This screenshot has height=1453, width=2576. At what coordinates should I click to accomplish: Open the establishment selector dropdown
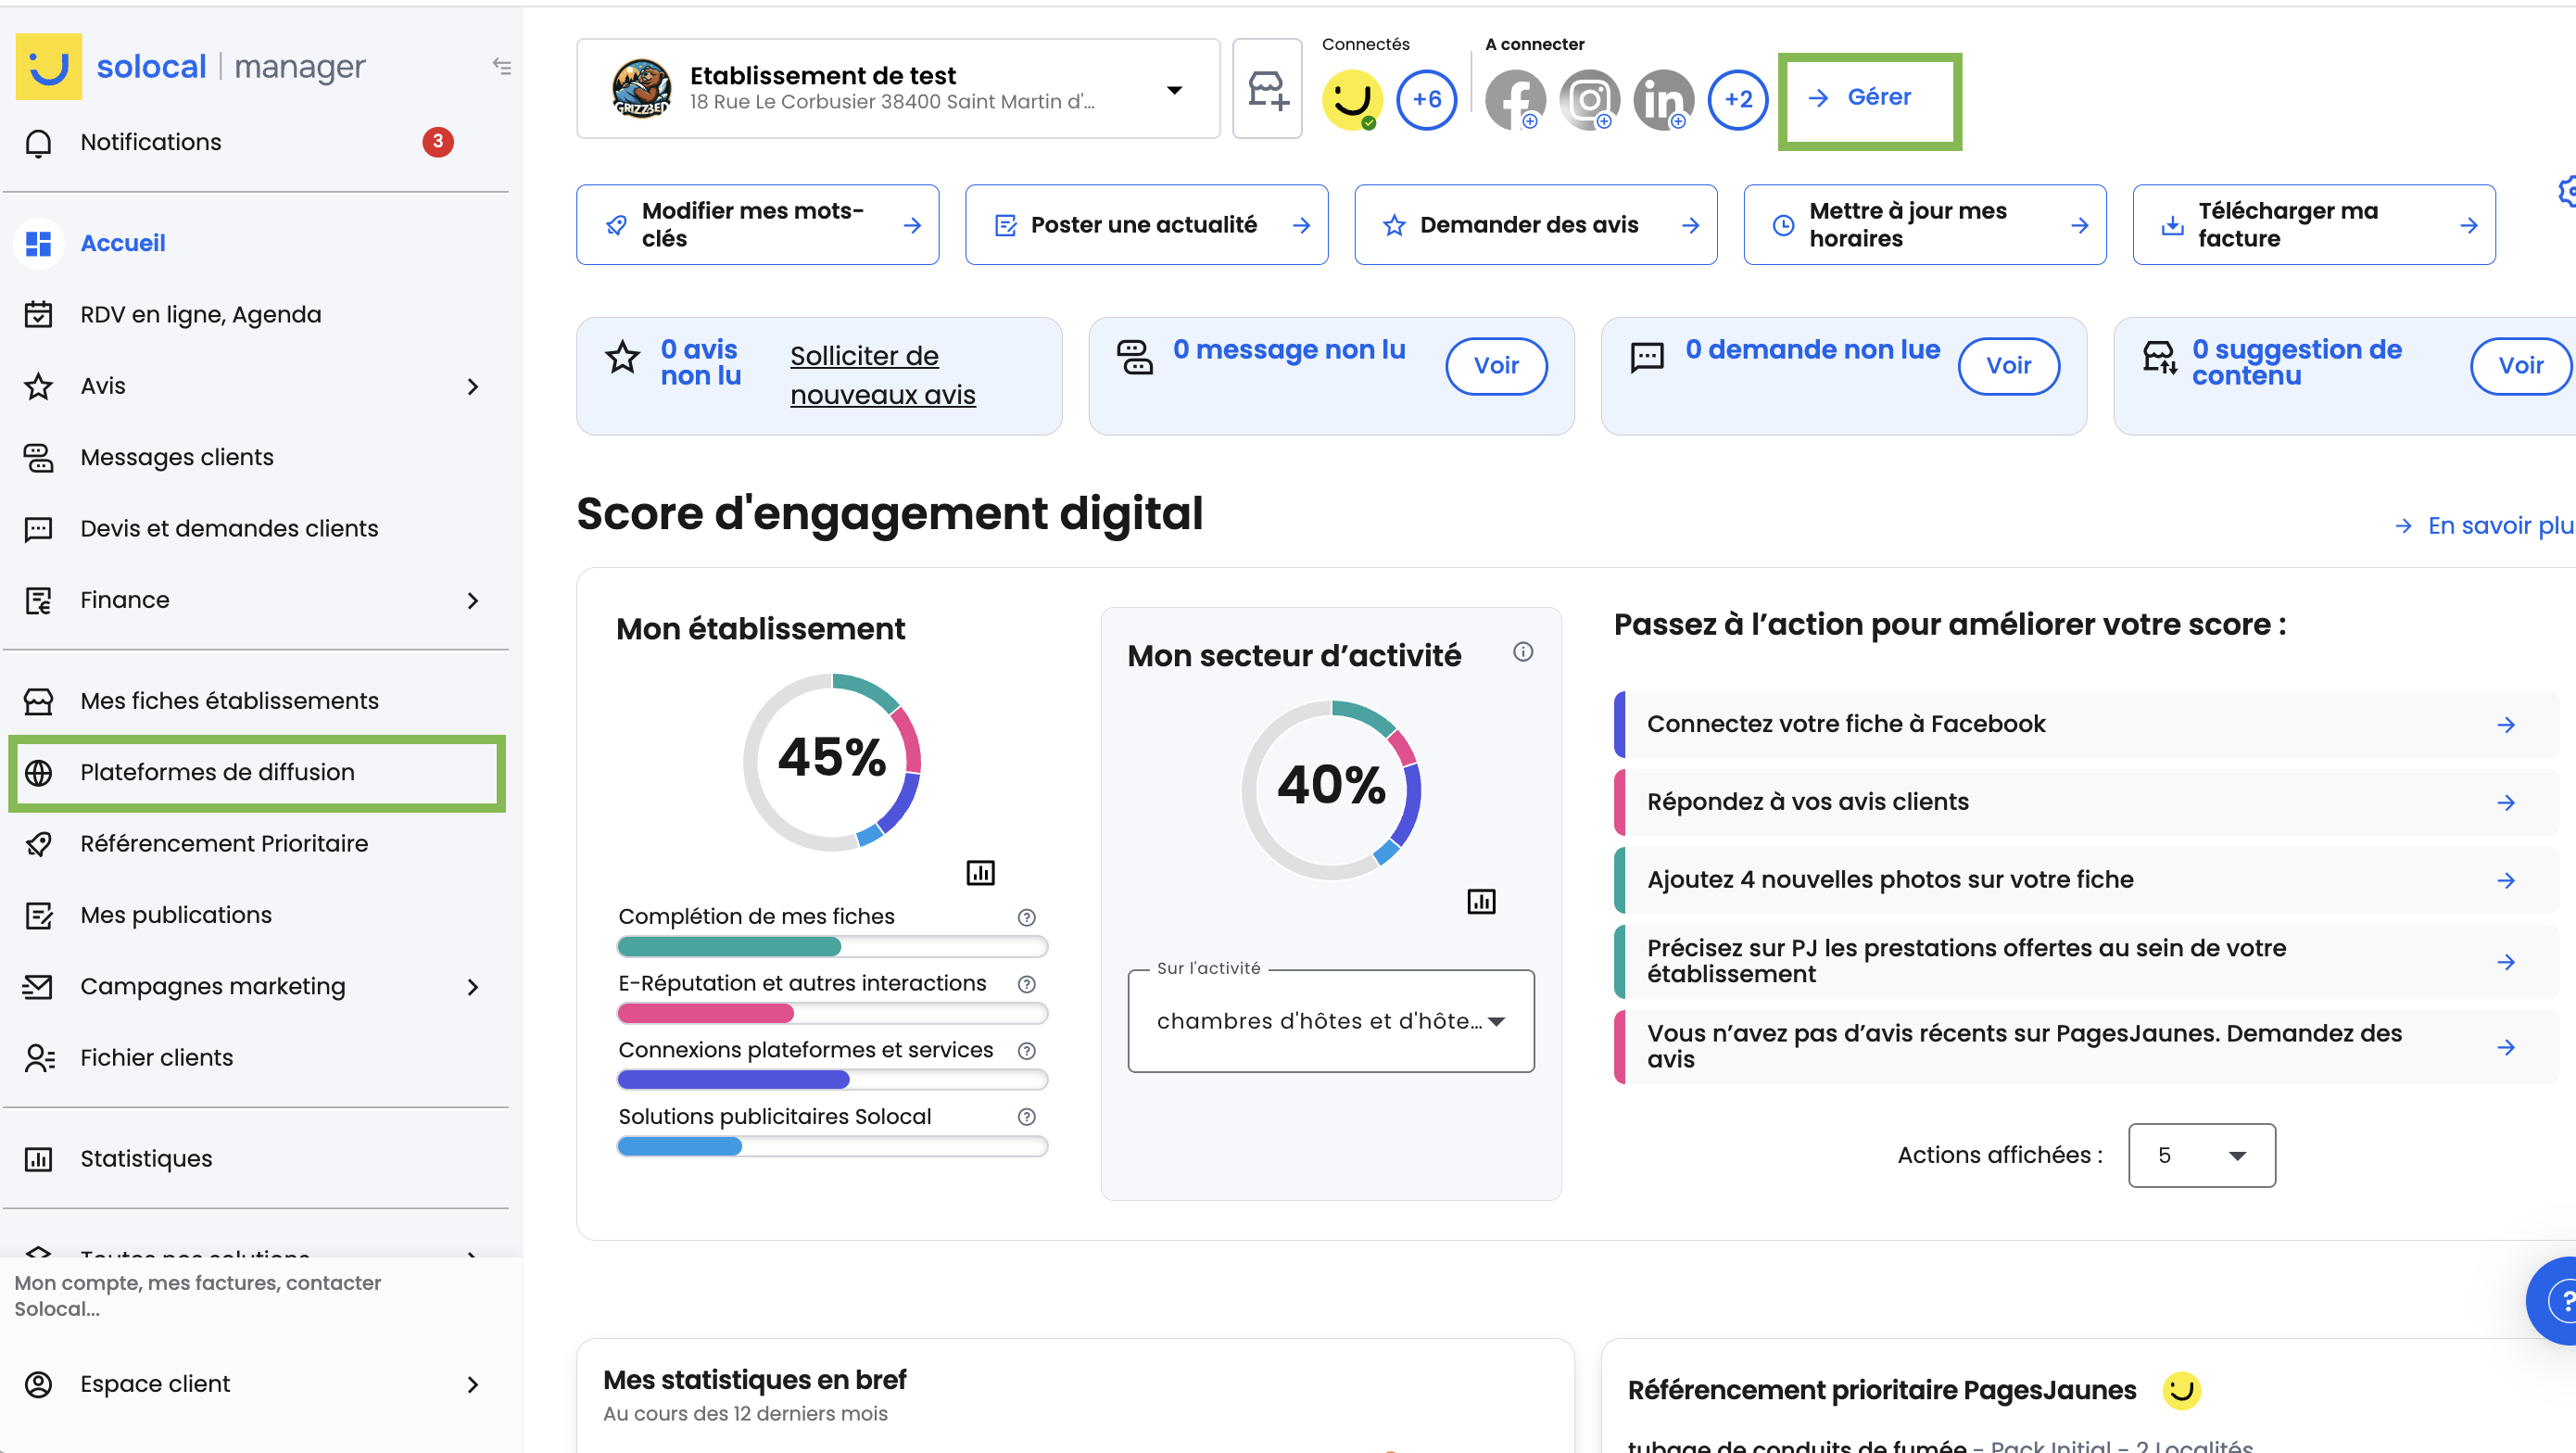(1174, 90)
